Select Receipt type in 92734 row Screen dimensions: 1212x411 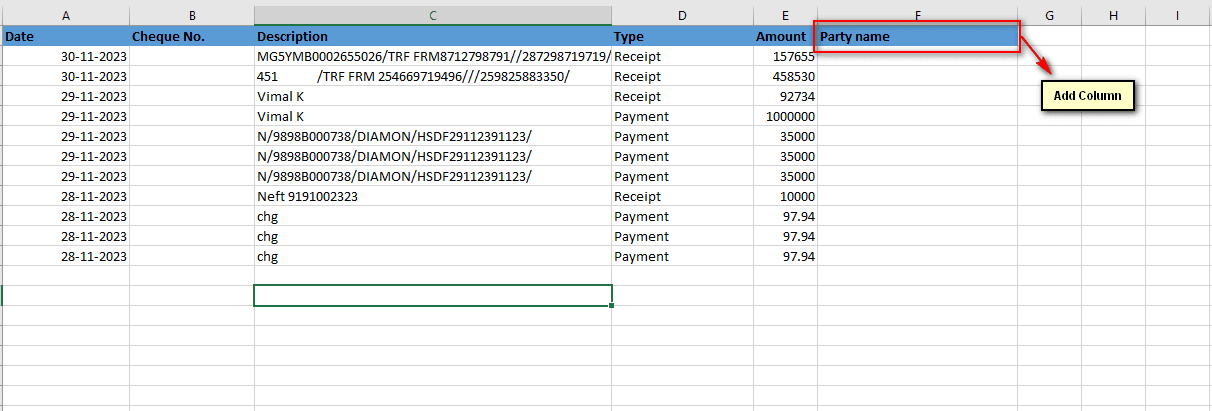[x=681, y=96]
